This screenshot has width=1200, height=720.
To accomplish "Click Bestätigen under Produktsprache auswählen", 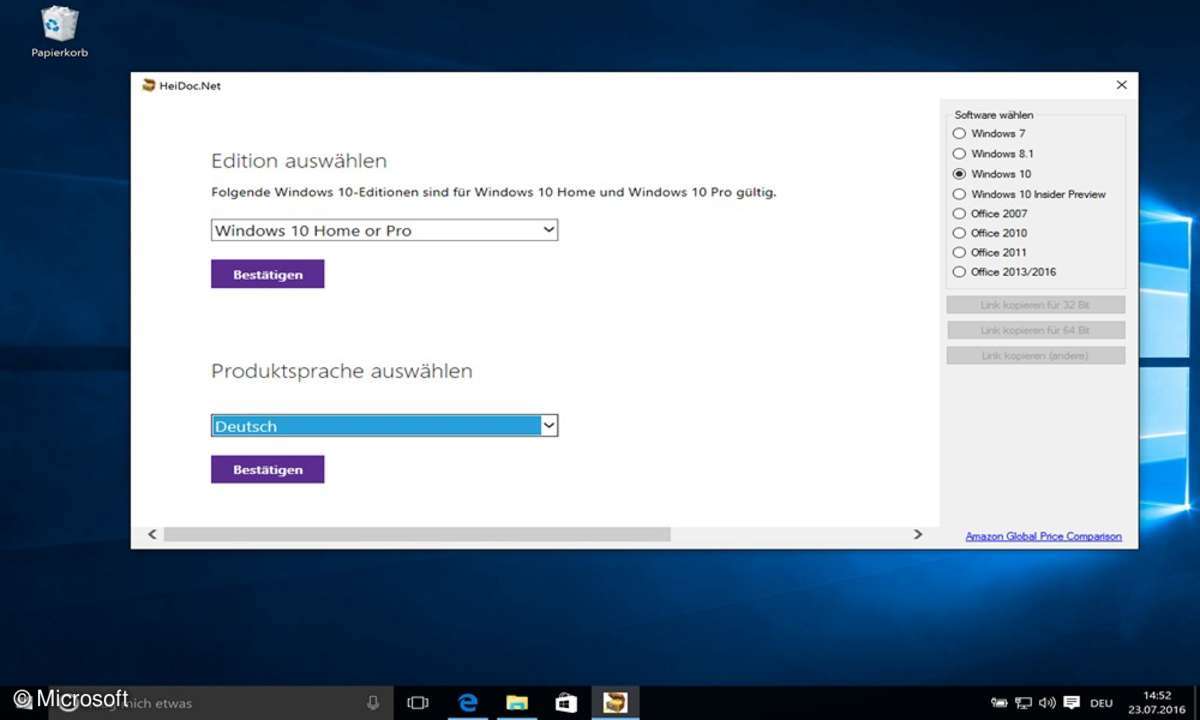I will pos(267,469).
